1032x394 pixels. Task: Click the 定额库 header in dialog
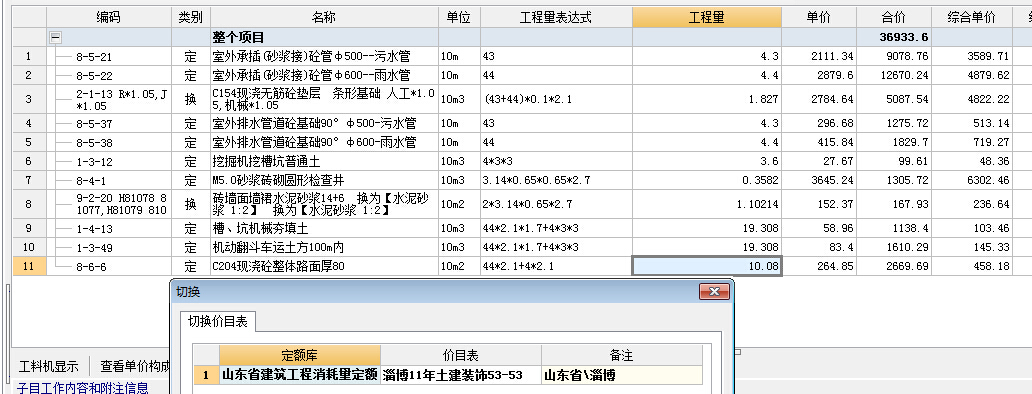[299, 356]
